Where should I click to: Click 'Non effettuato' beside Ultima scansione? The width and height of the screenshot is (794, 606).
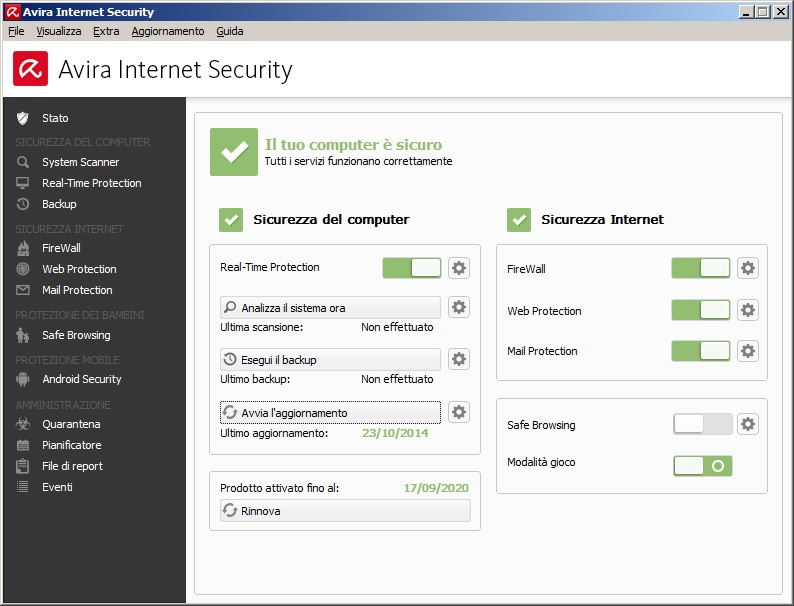coord(397,327)
